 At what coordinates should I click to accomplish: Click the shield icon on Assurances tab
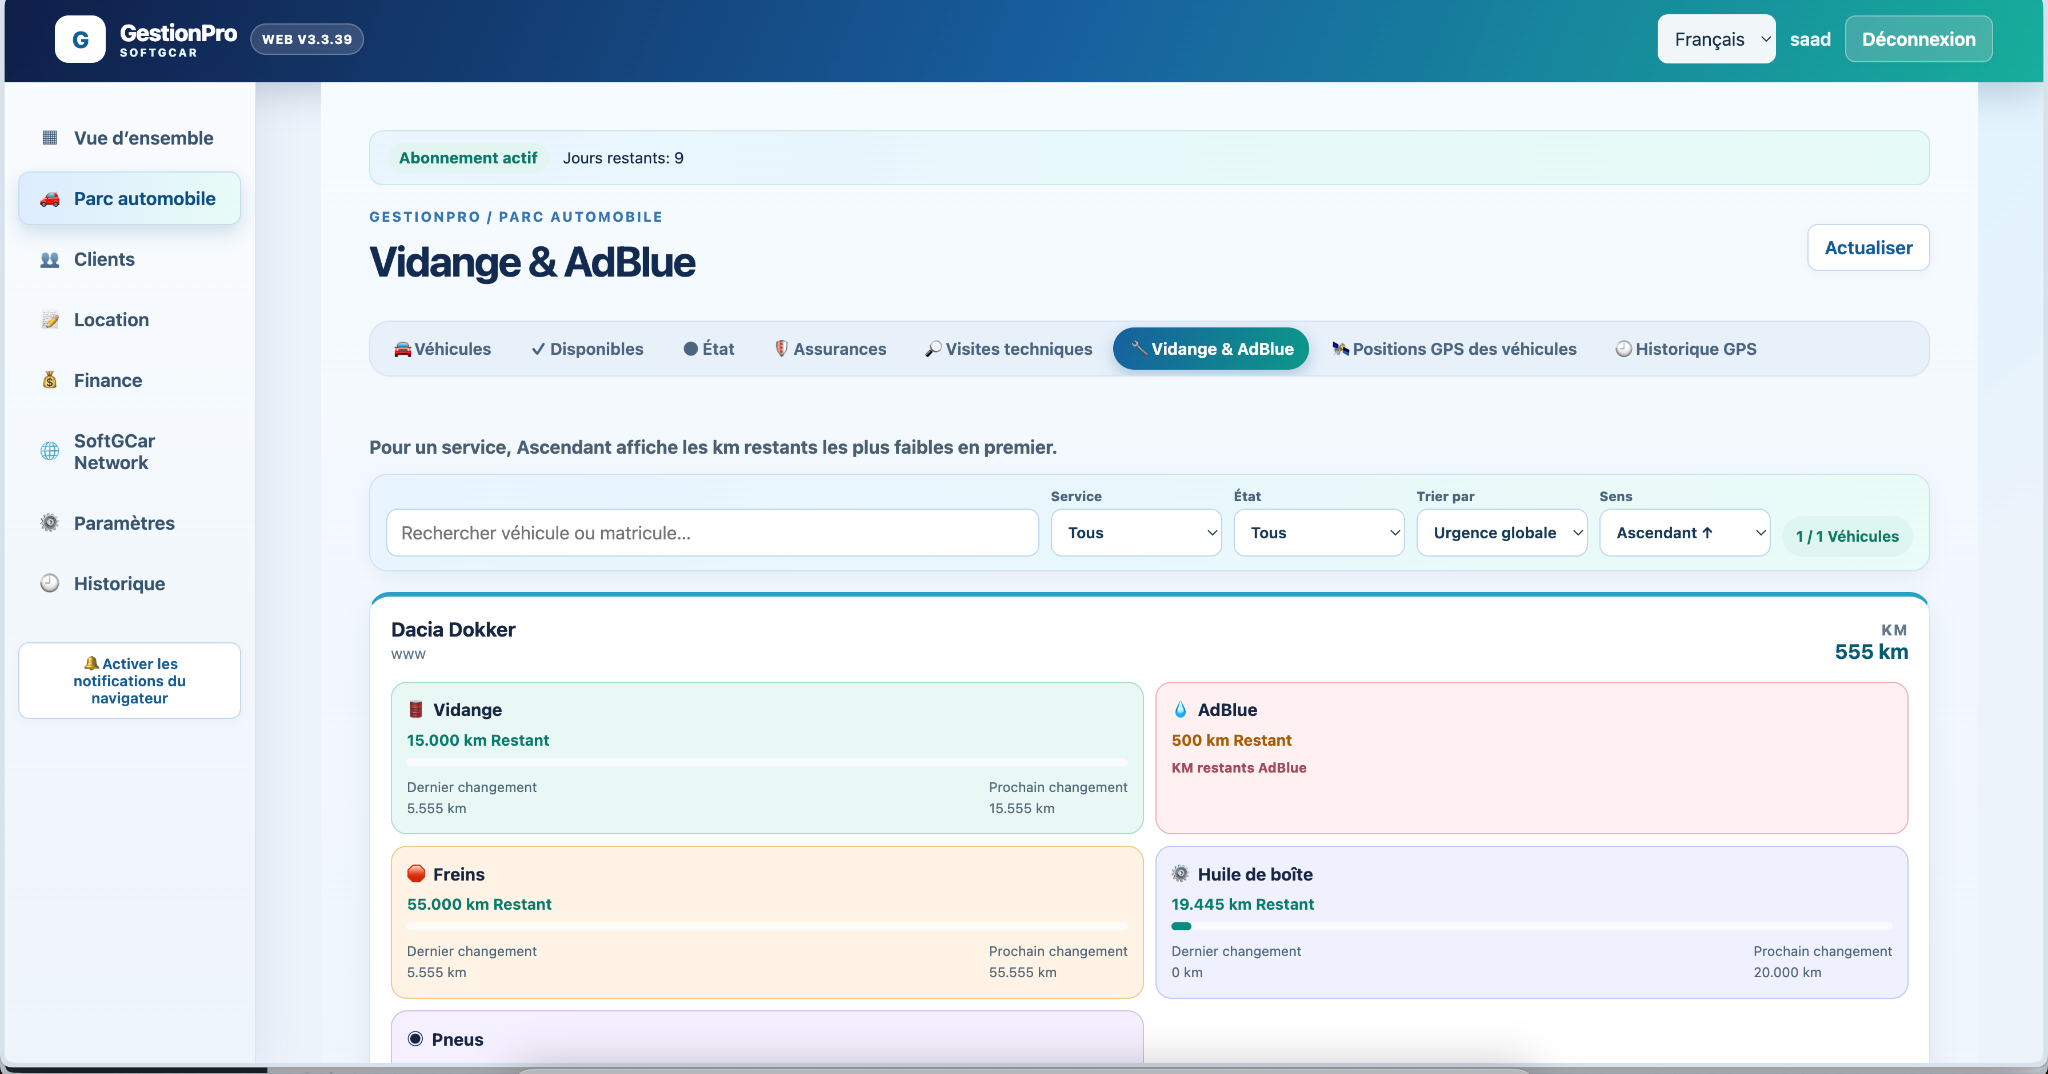pyautogui.click(x=781, y=349)
